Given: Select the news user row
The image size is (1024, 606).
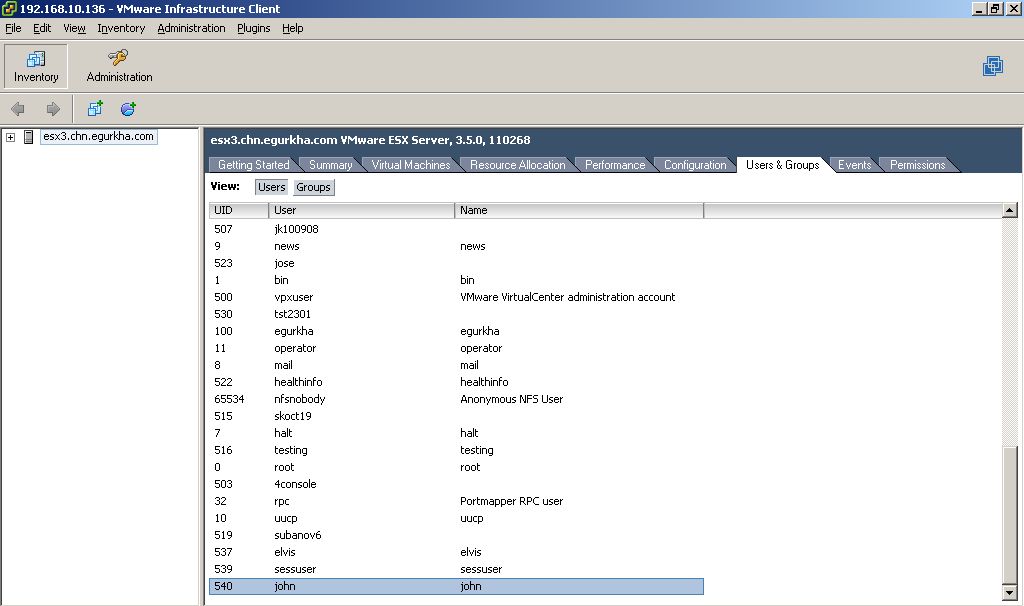Looking at the screenshot, I should tap(456, 246).
